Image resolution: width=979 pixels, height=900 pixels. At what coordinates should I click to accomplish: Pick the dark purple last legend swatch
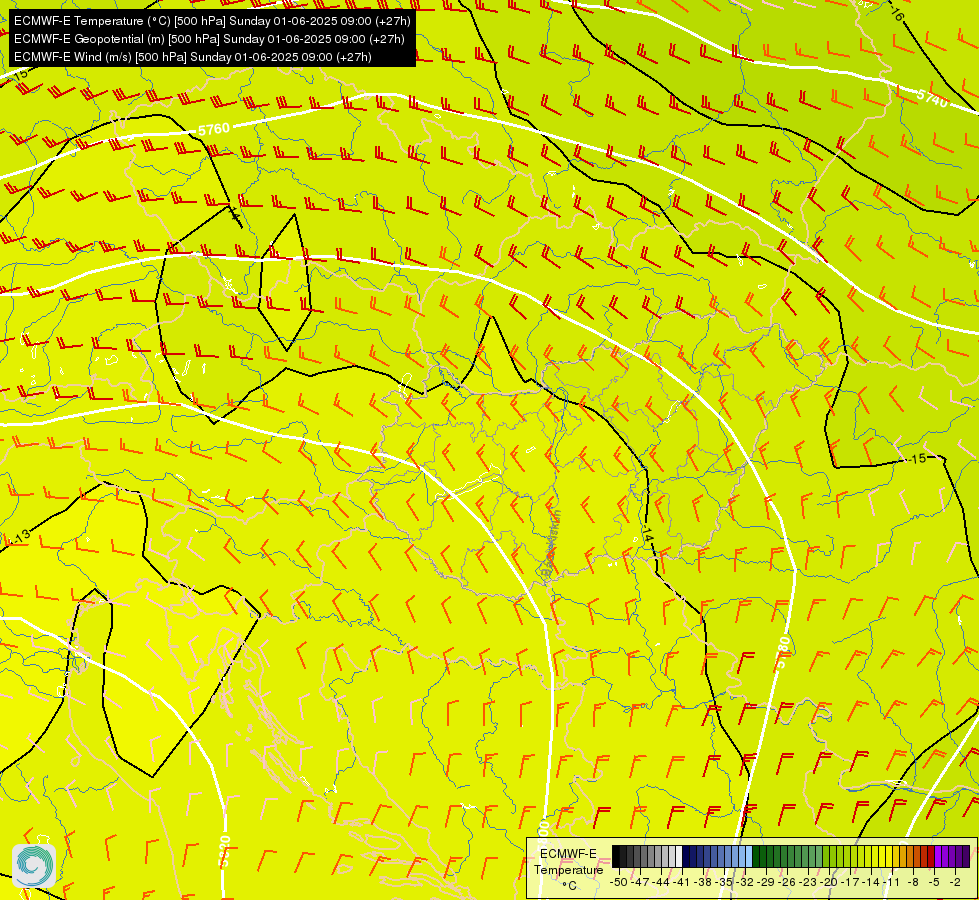coord(966,856)
